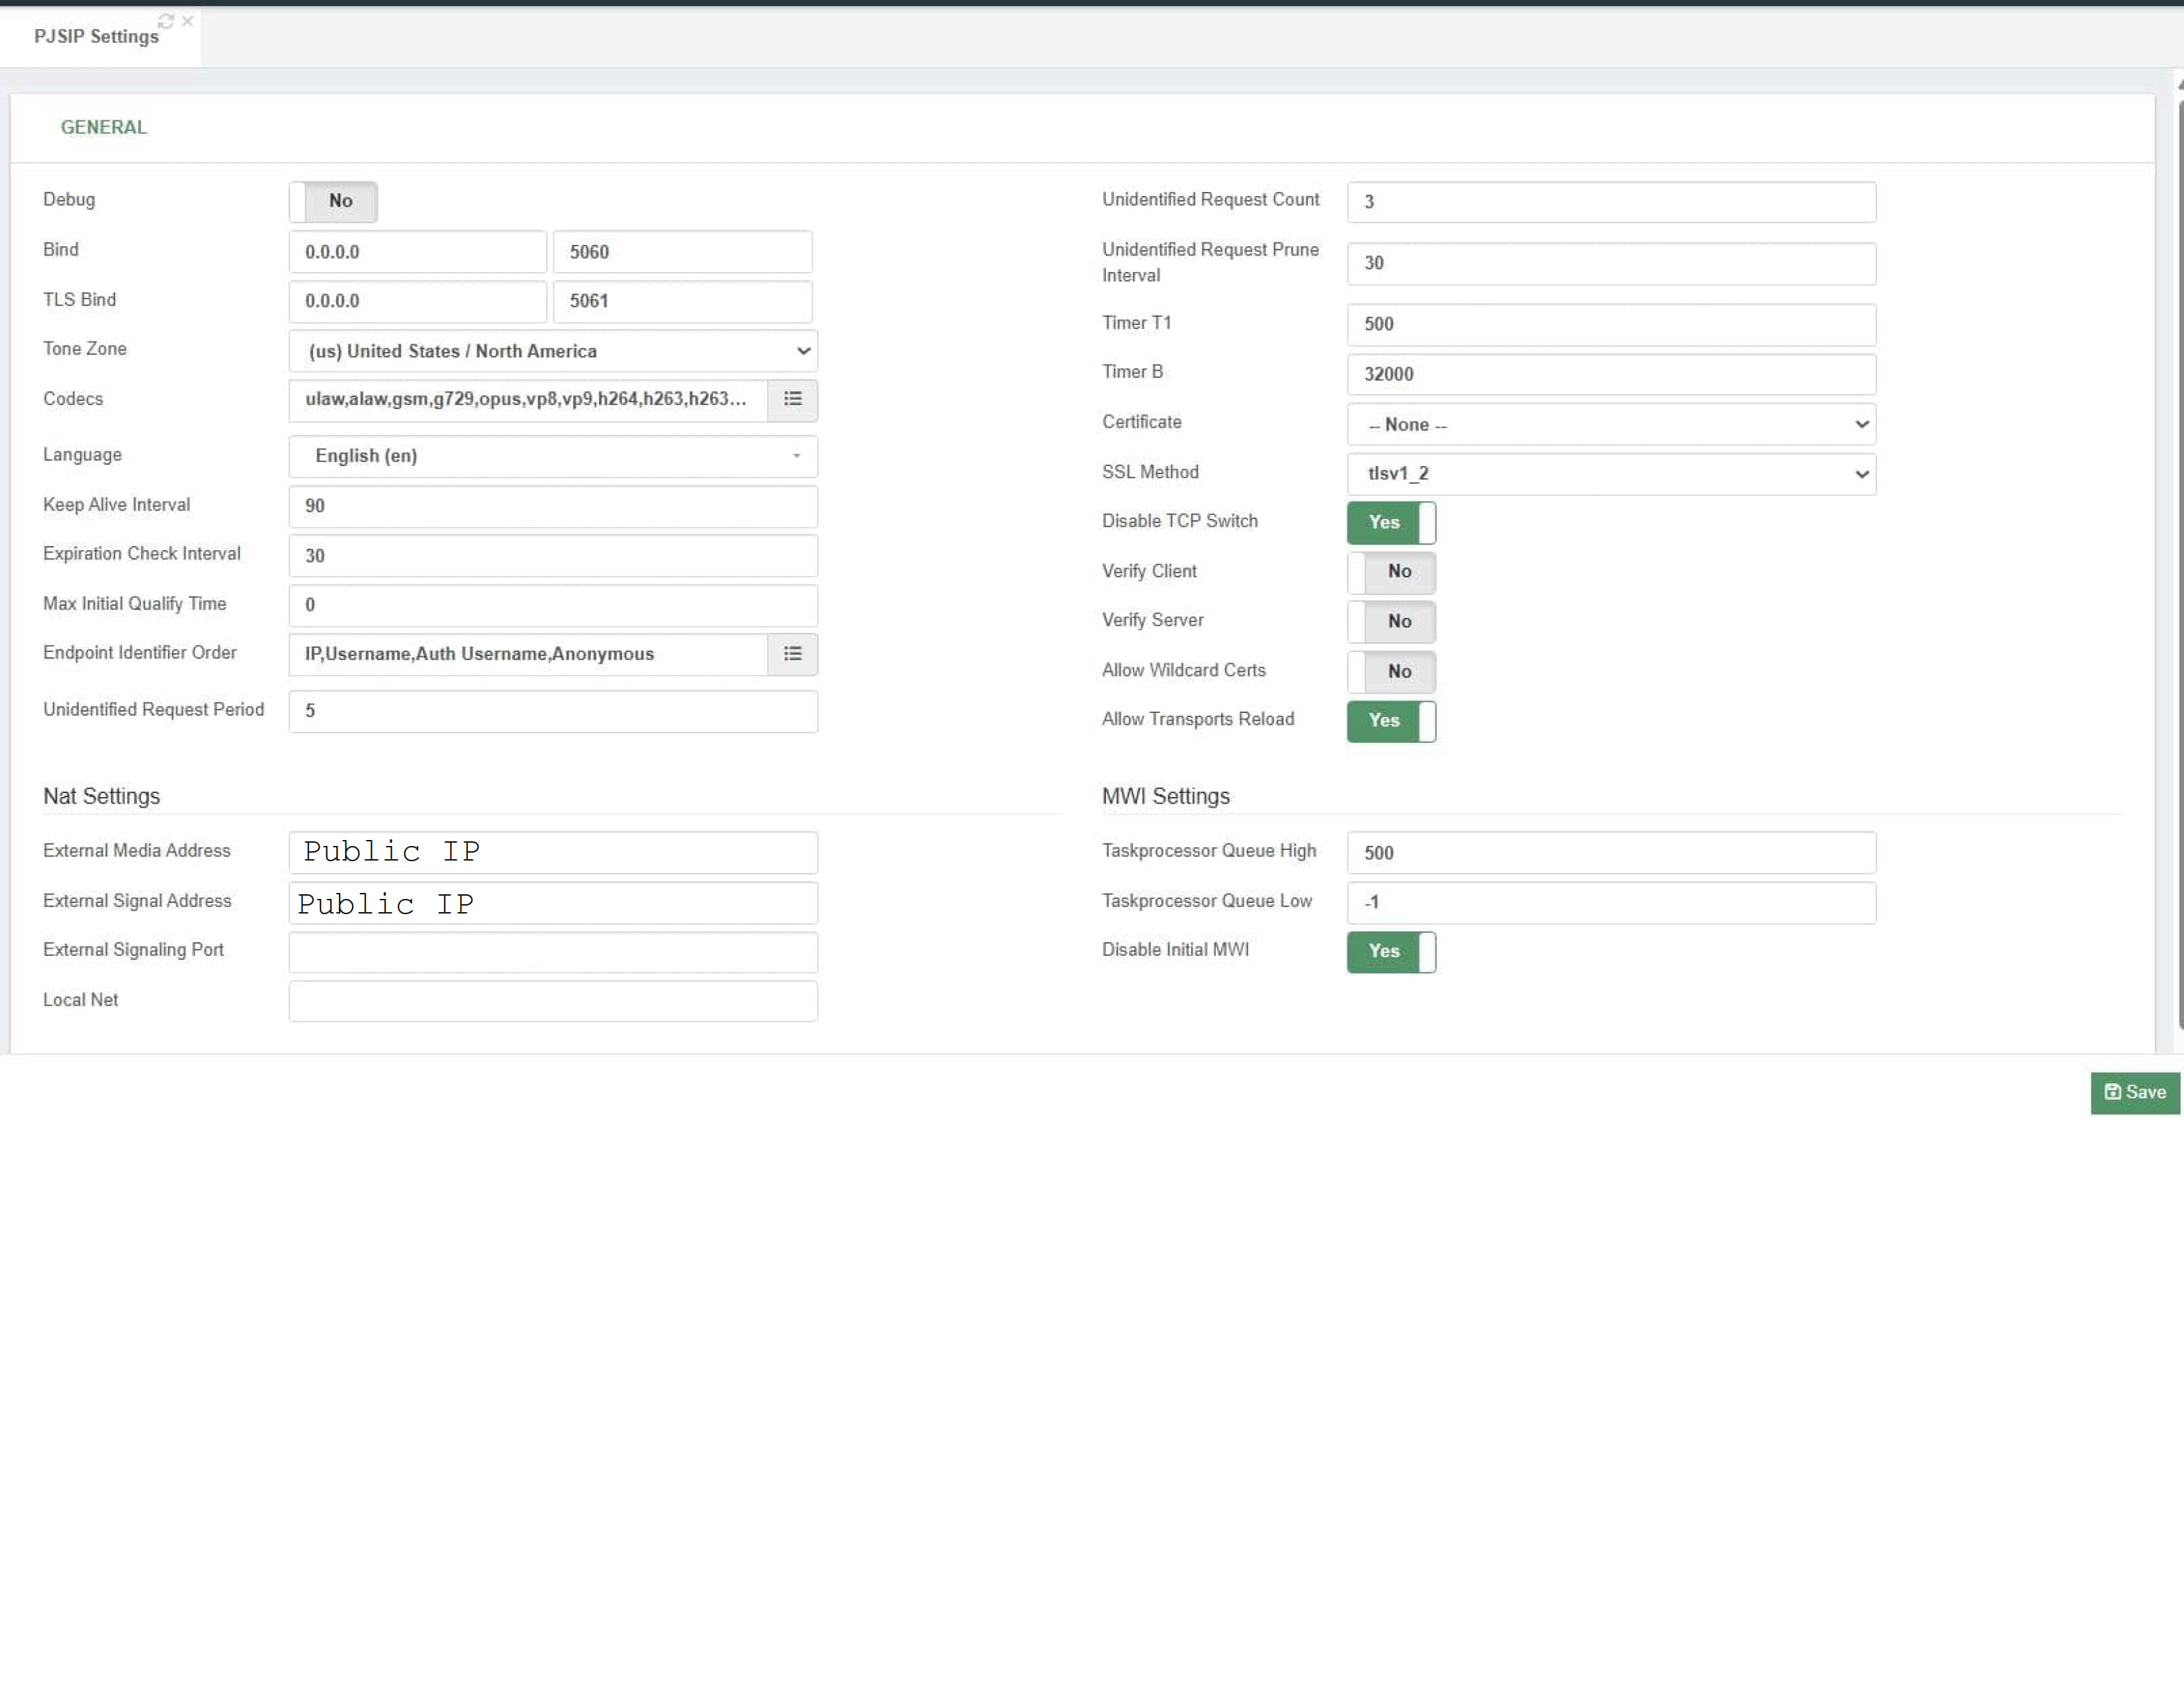Open the Tone Zone dropdown
Screen dimensions: 2184x1688
pyautogui.click(x=553, y=351)
